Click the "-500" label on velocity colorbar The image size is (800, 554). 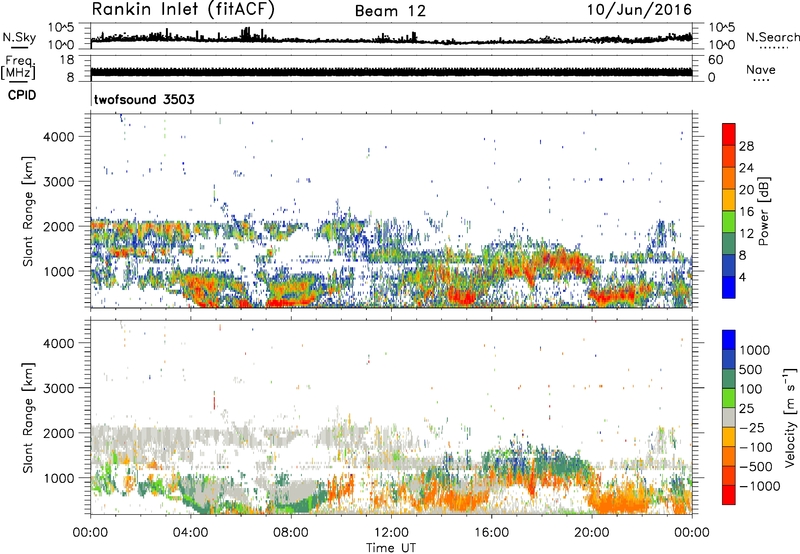(756, 467)
